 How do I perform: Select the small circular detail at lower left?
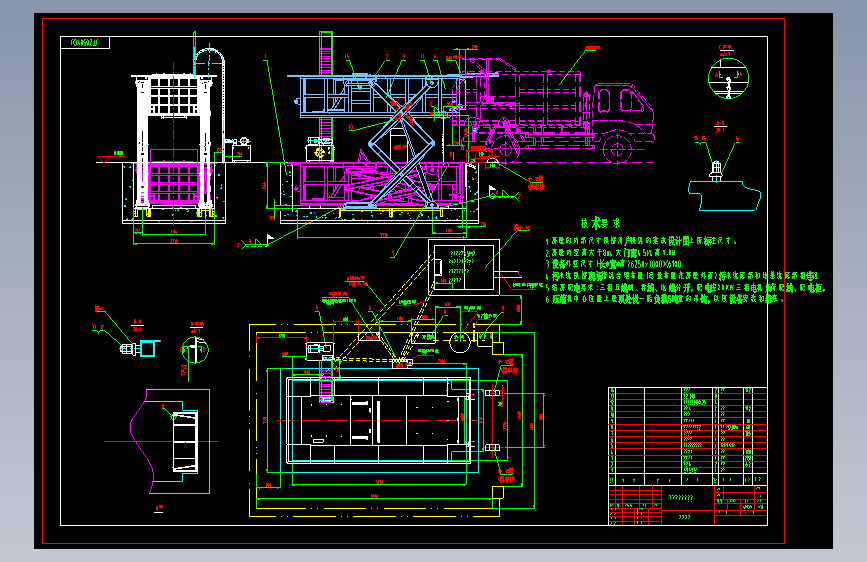coord(195,350)
